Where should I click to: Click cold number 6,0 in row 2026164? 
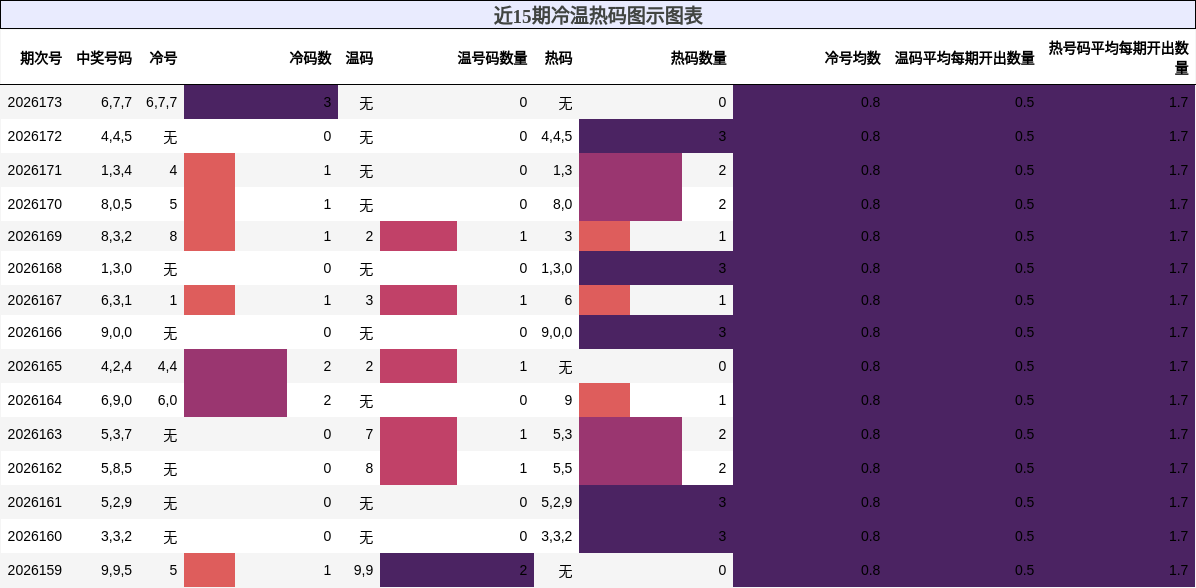168,400
